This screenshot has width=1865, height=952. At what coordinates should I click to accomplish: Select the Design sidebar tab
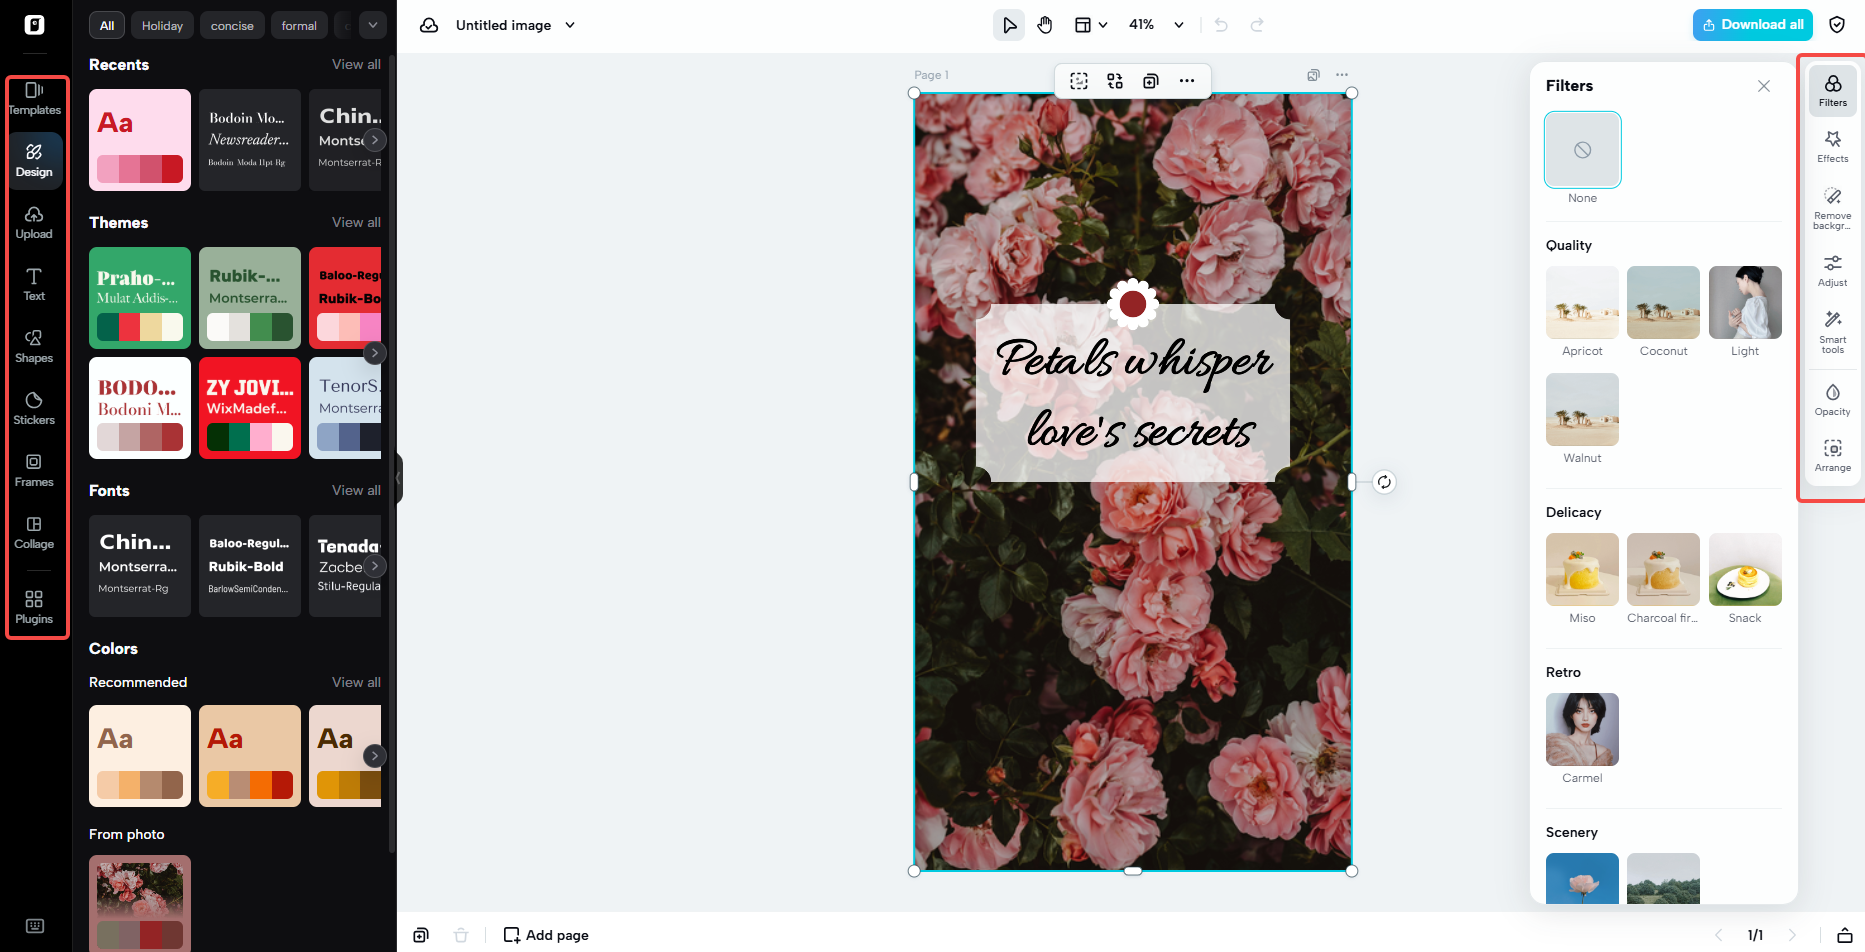pos(34,161)
